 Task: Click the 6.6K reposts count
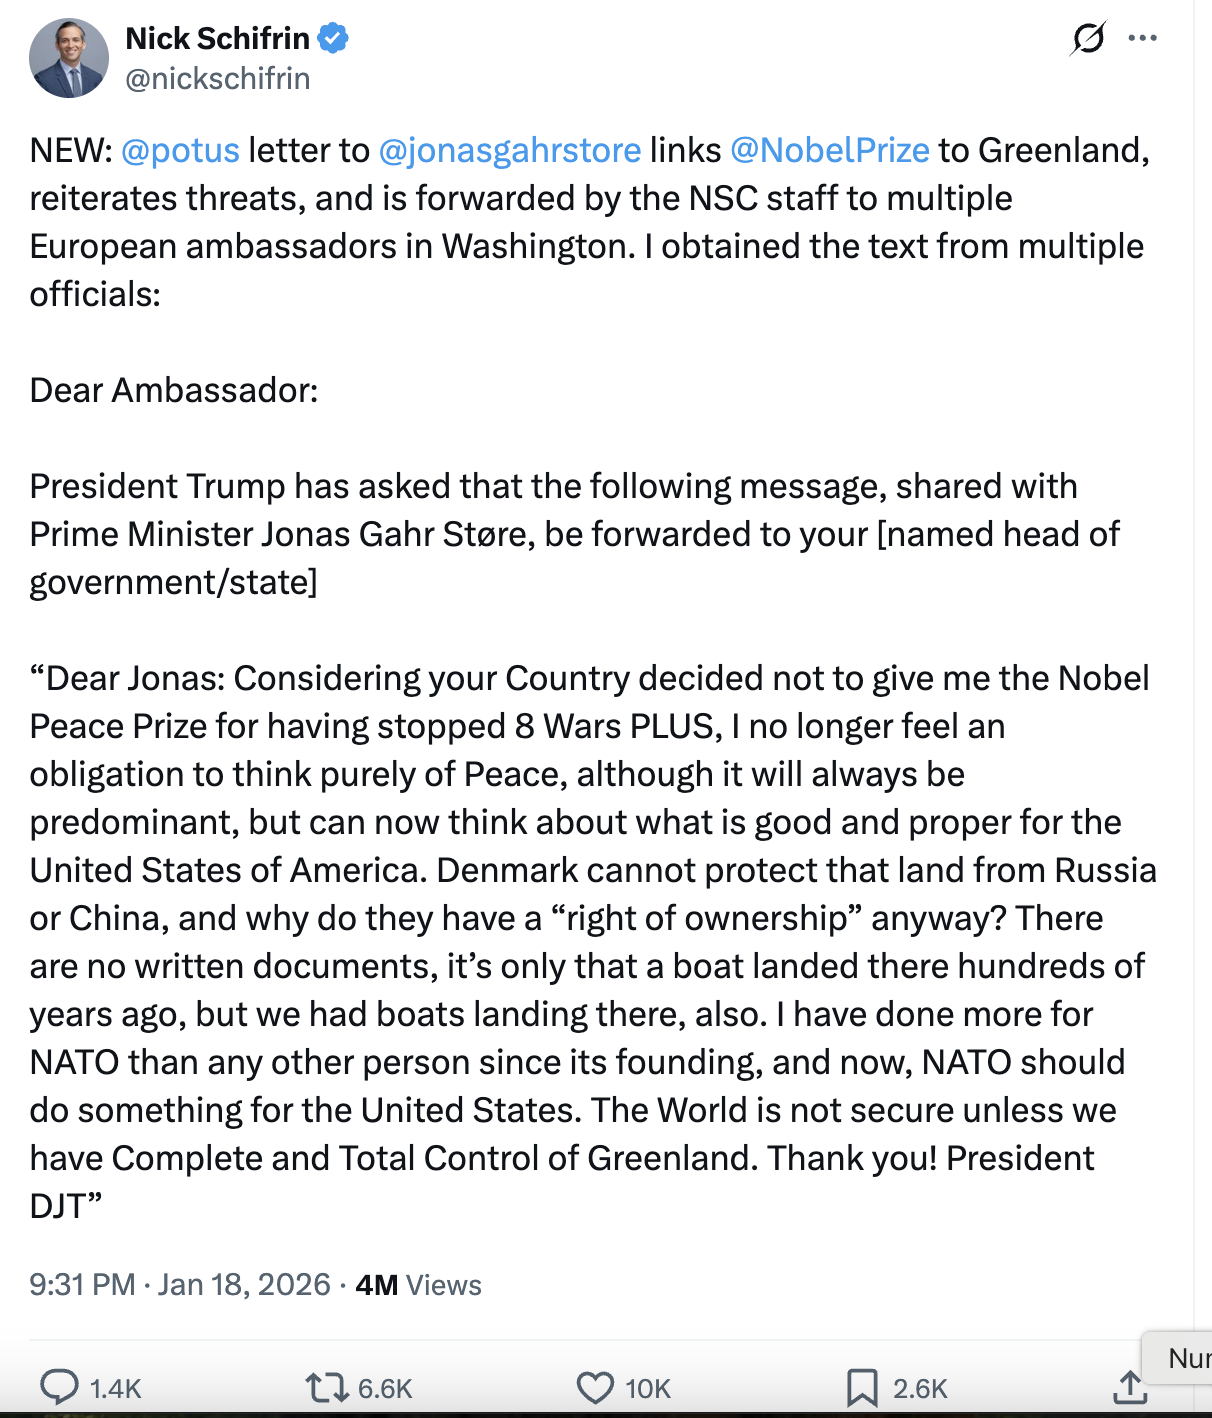[385, 1389]
